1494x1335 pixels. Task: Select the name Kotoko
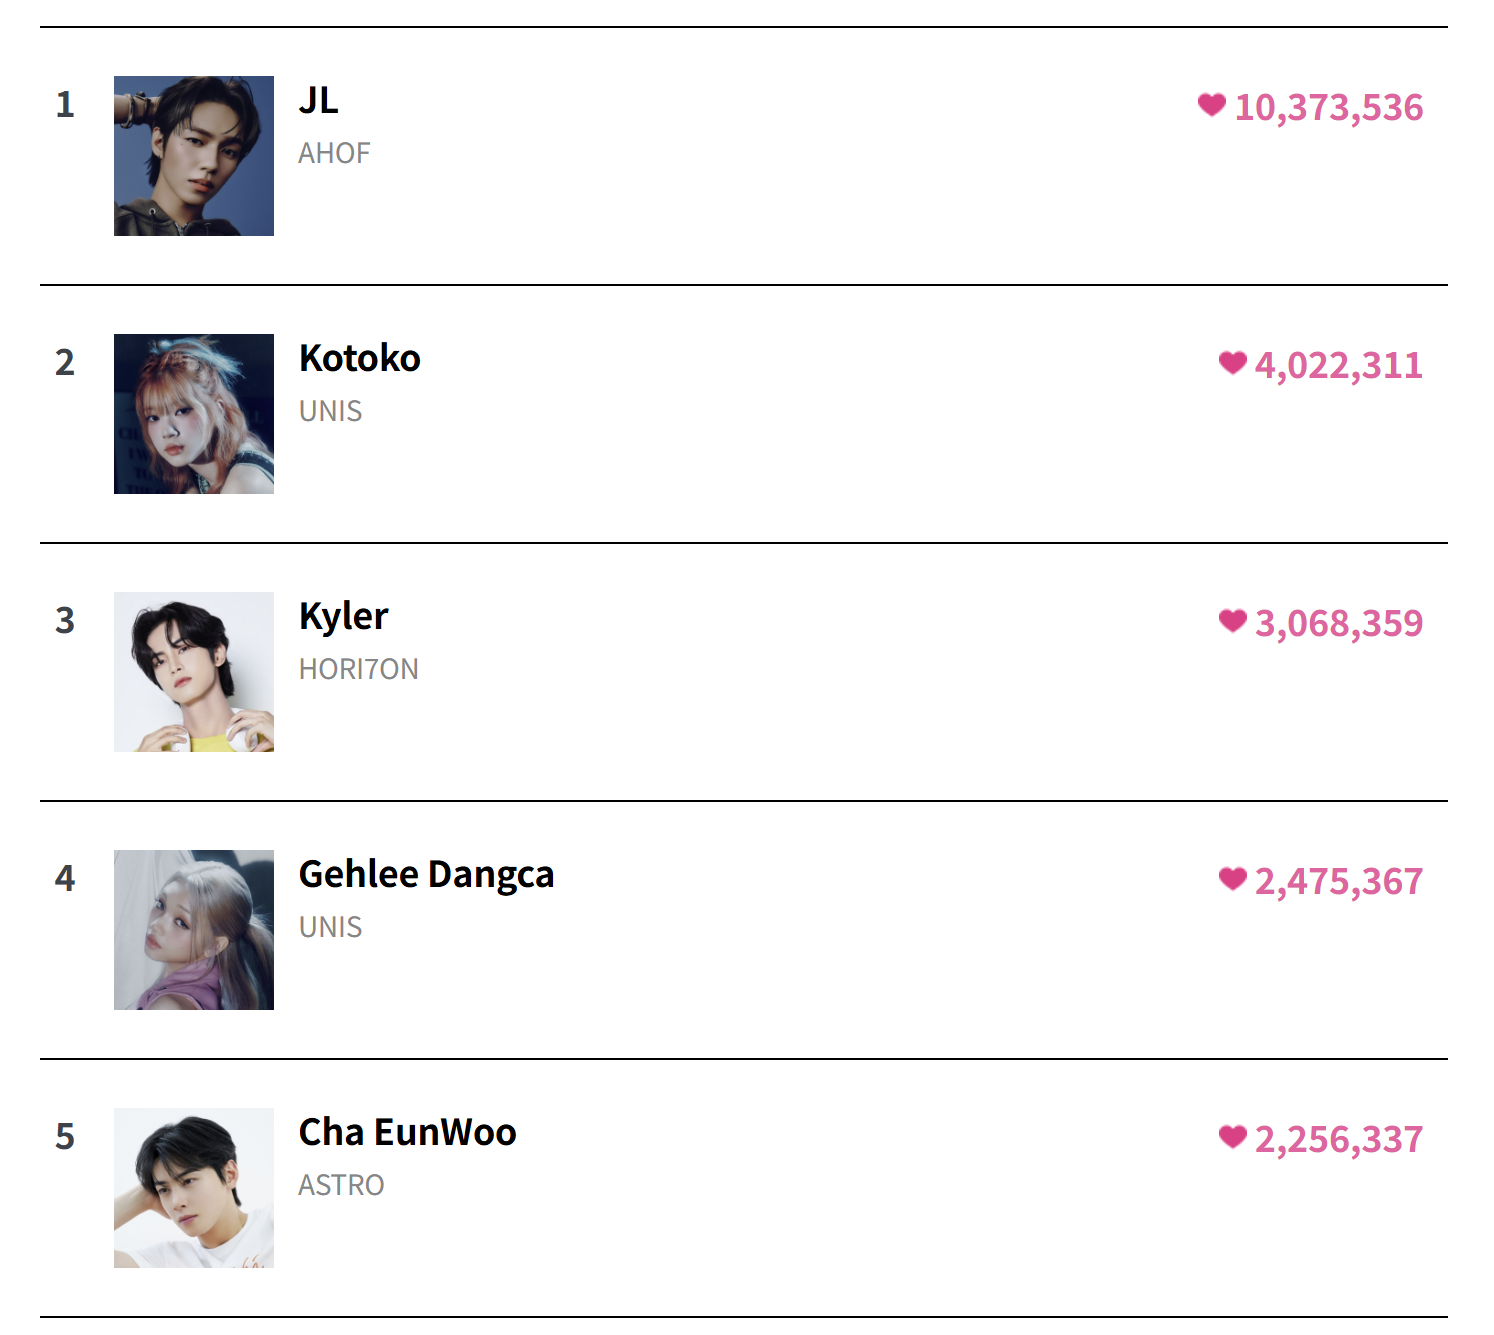(x=360, y=358)
